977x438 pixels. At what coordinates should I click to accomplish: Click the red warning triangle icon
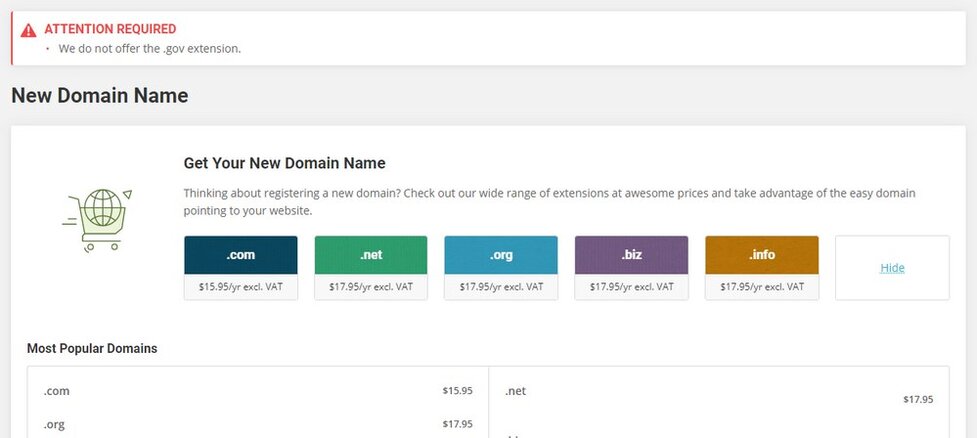[x=28, y=30]
